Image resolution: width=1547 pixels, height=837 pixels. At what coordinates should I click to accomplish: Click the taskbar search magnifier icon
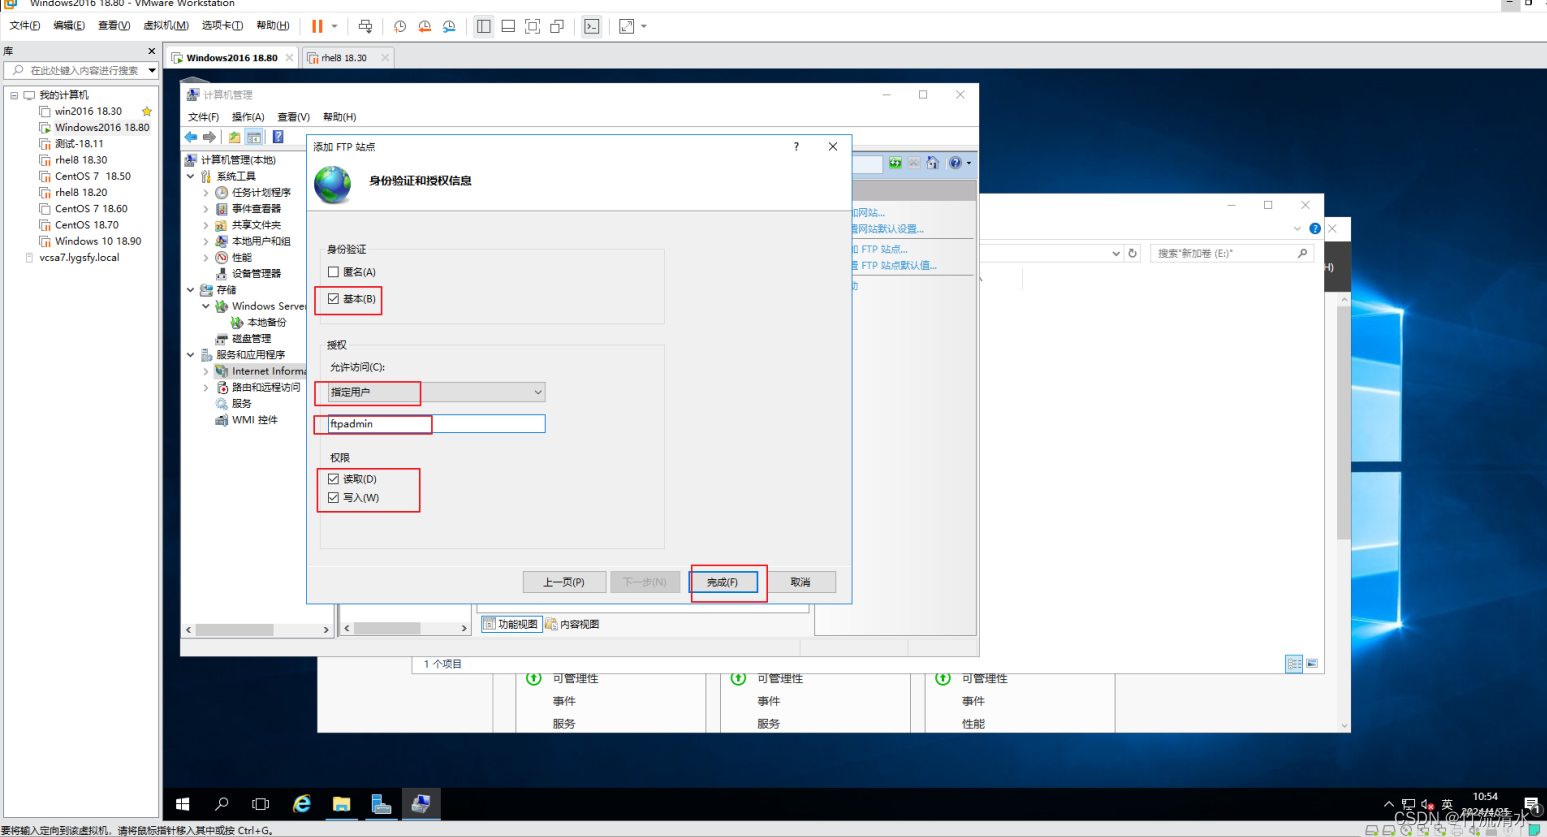[222, 804]
